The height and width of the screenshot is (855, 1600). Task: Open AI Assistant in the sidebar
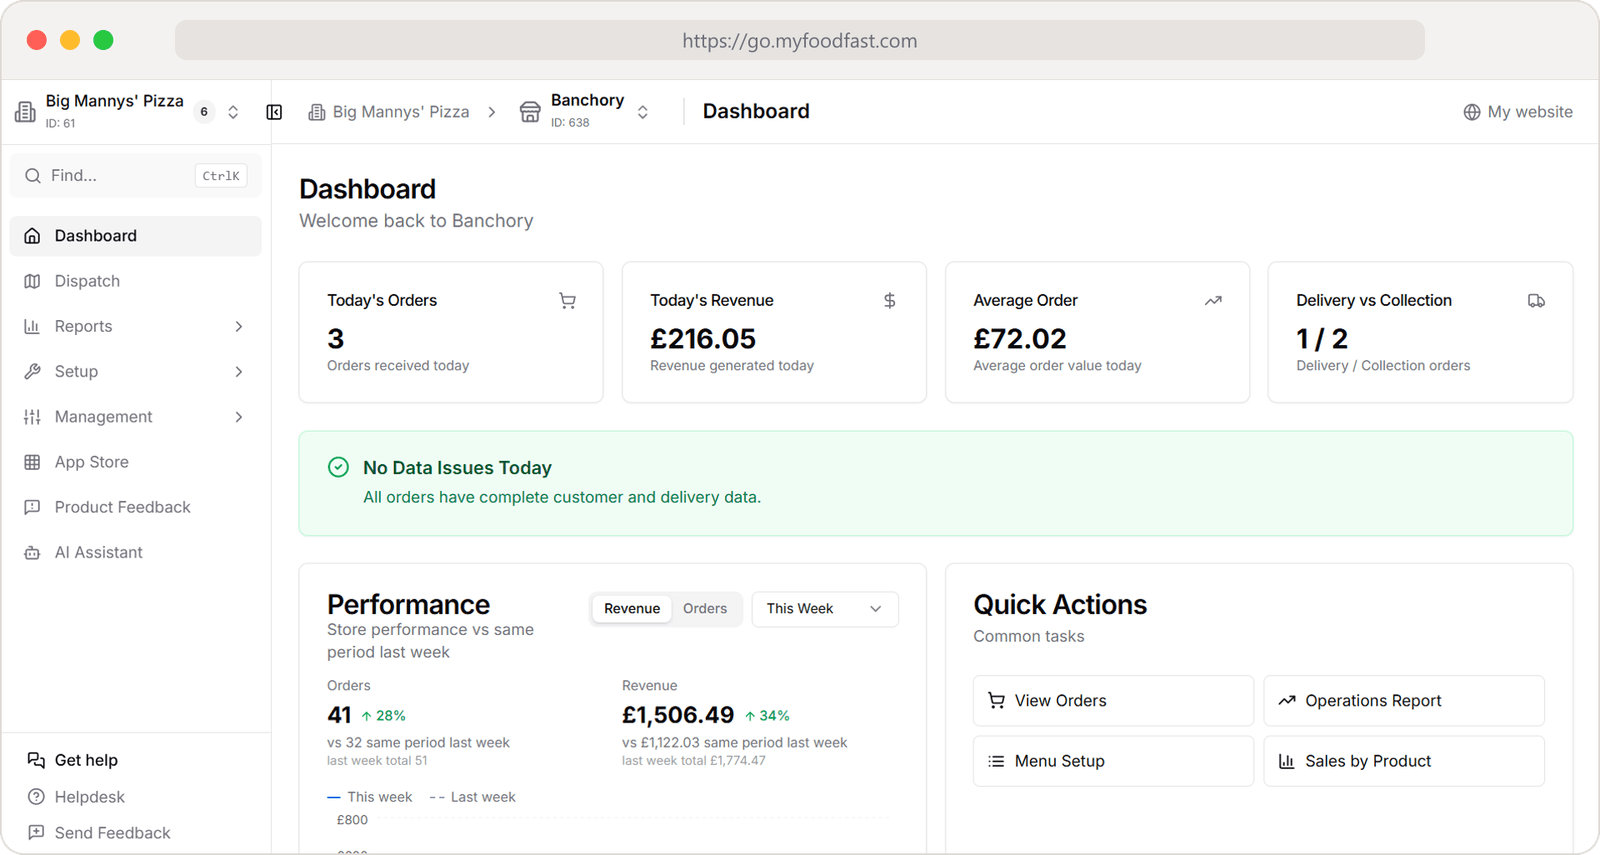[136, 553]
